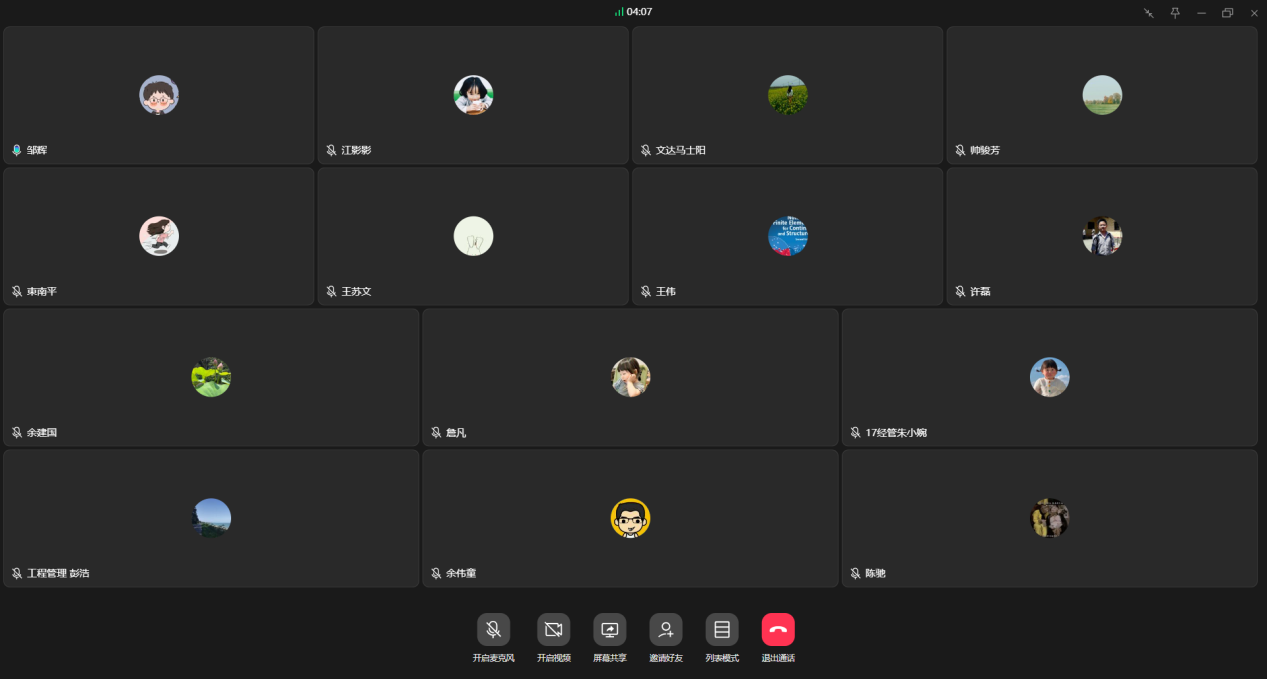Select 文达马士阳 participant tile avatar
1267x679 pixels.
pyautogui.click(x=787, y=95)
